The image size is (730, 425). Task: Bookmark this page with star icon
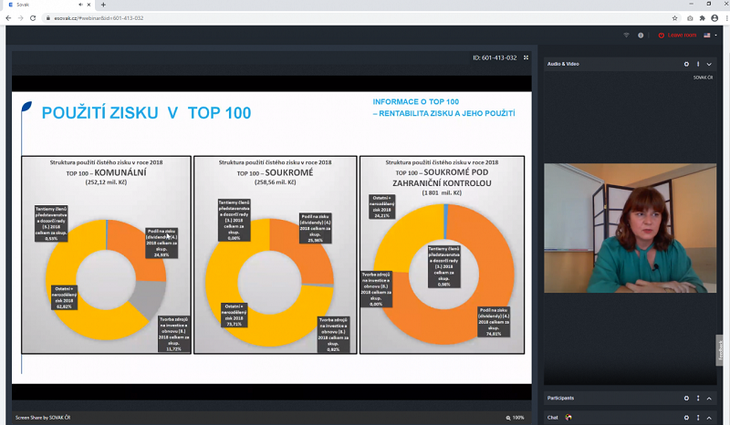click(x=675, y=18)
